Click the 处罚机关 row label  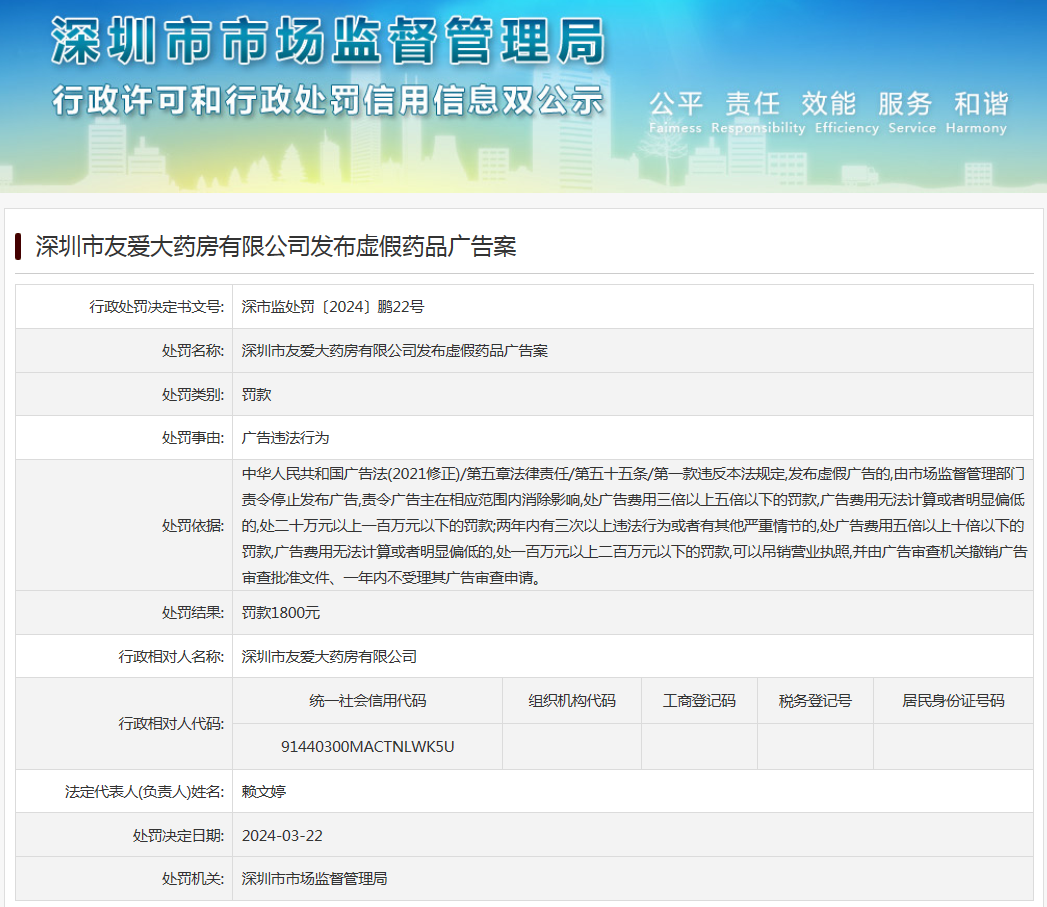pos(193,878)
